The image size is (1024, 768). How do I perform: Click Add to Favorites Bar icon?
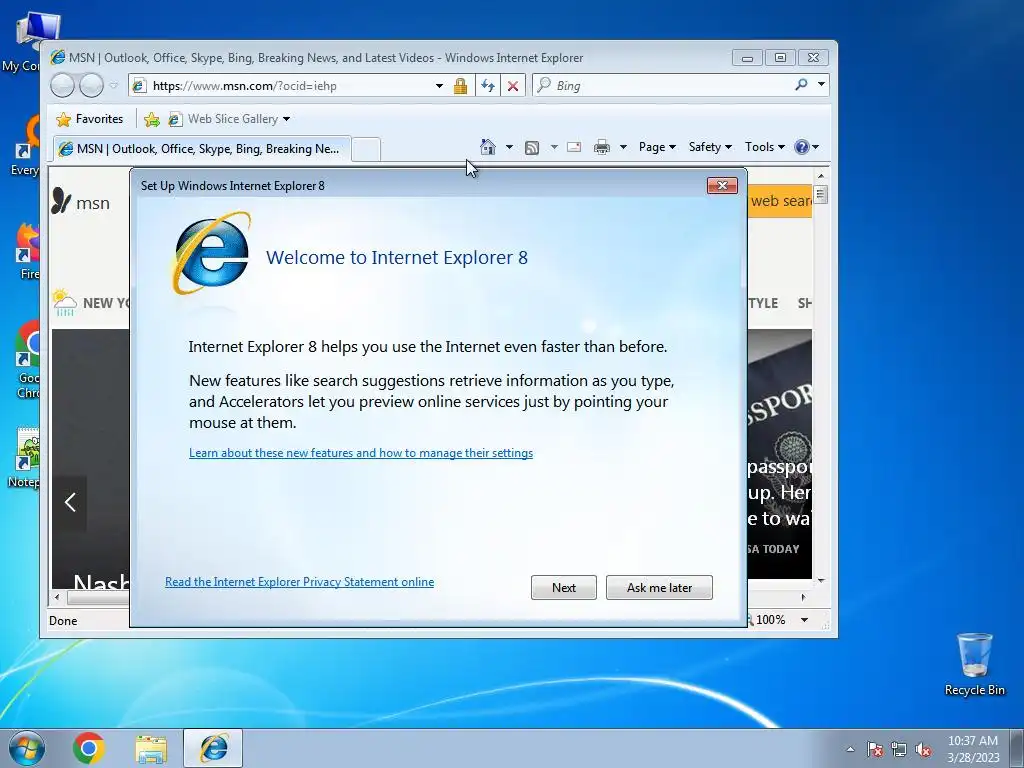[152, 119]
